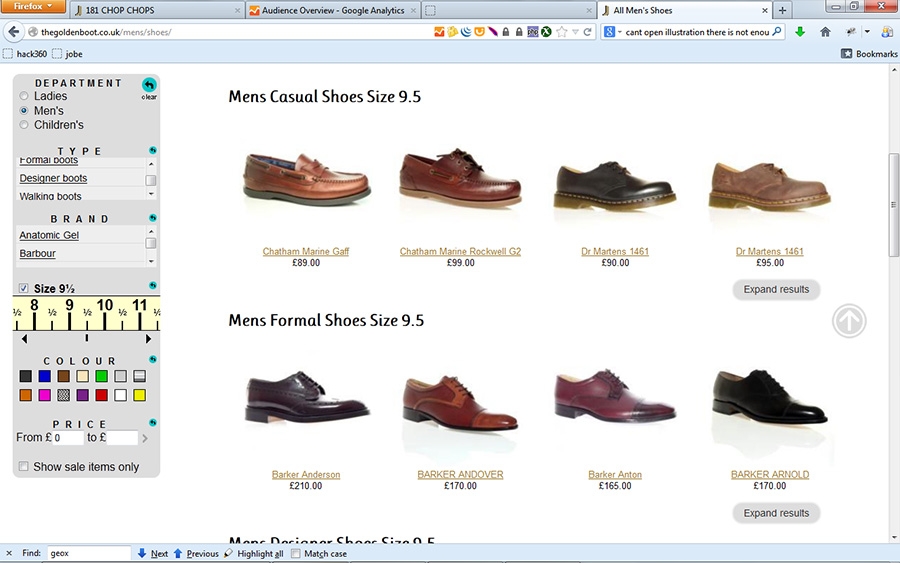Open the addon toolbar dropdown arrow beside bug icon
Image resolution: width=900 pixels, height=563 pixels.
867,32
